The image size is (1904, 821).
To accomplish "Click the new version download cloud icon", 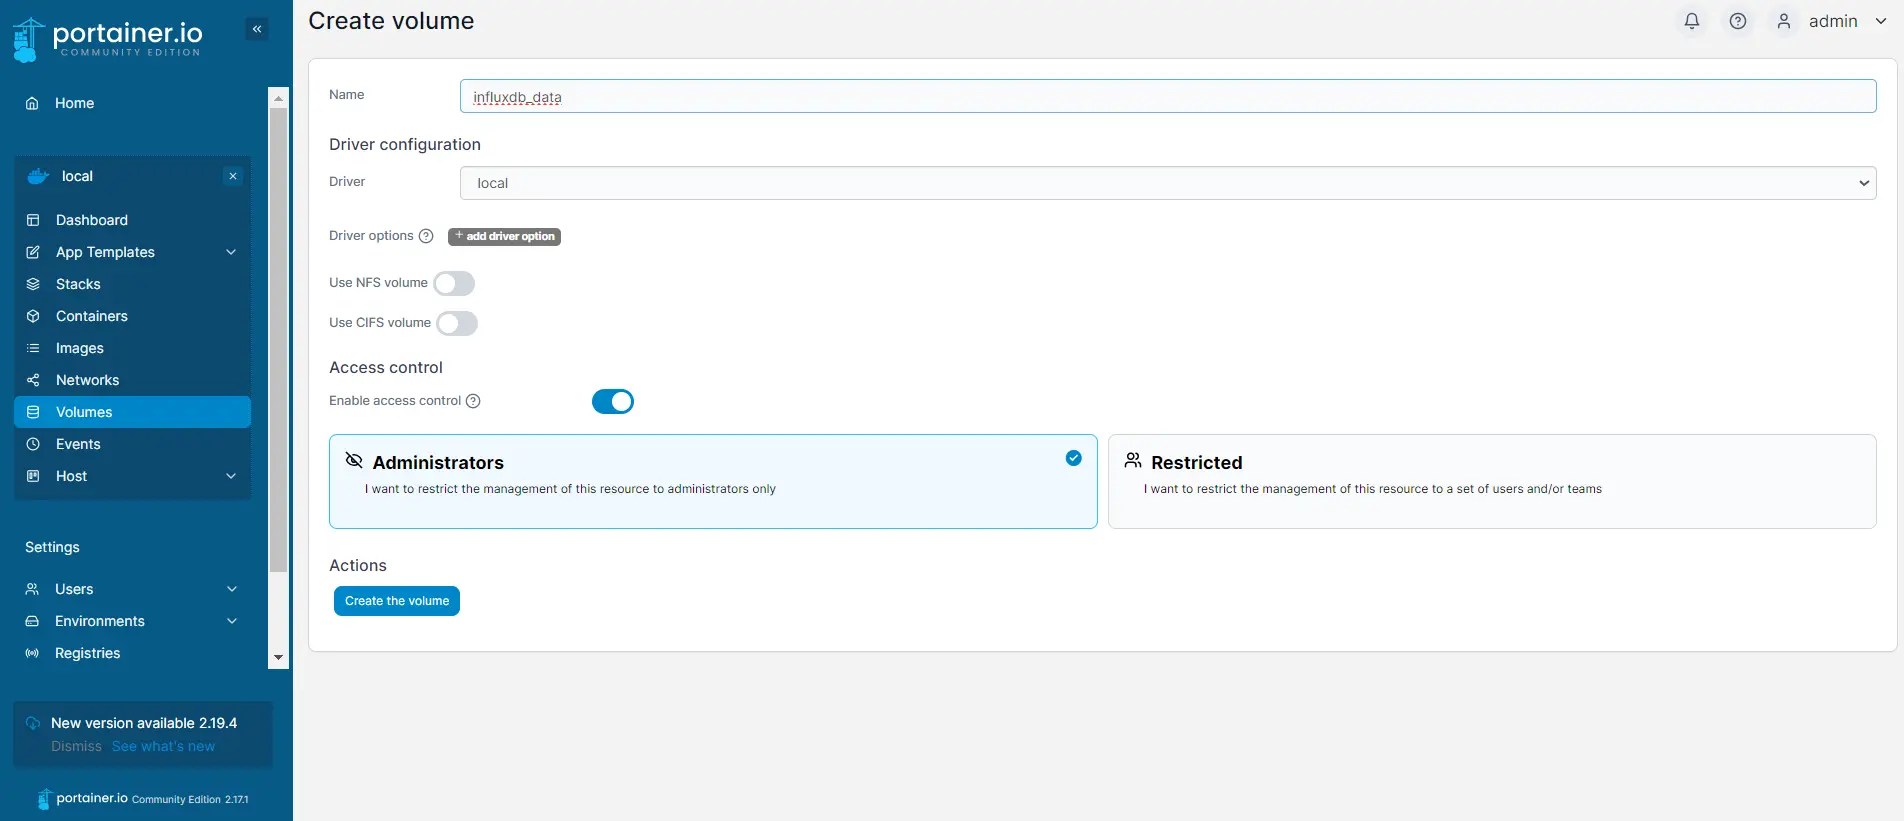I will [x=33, y=723].
